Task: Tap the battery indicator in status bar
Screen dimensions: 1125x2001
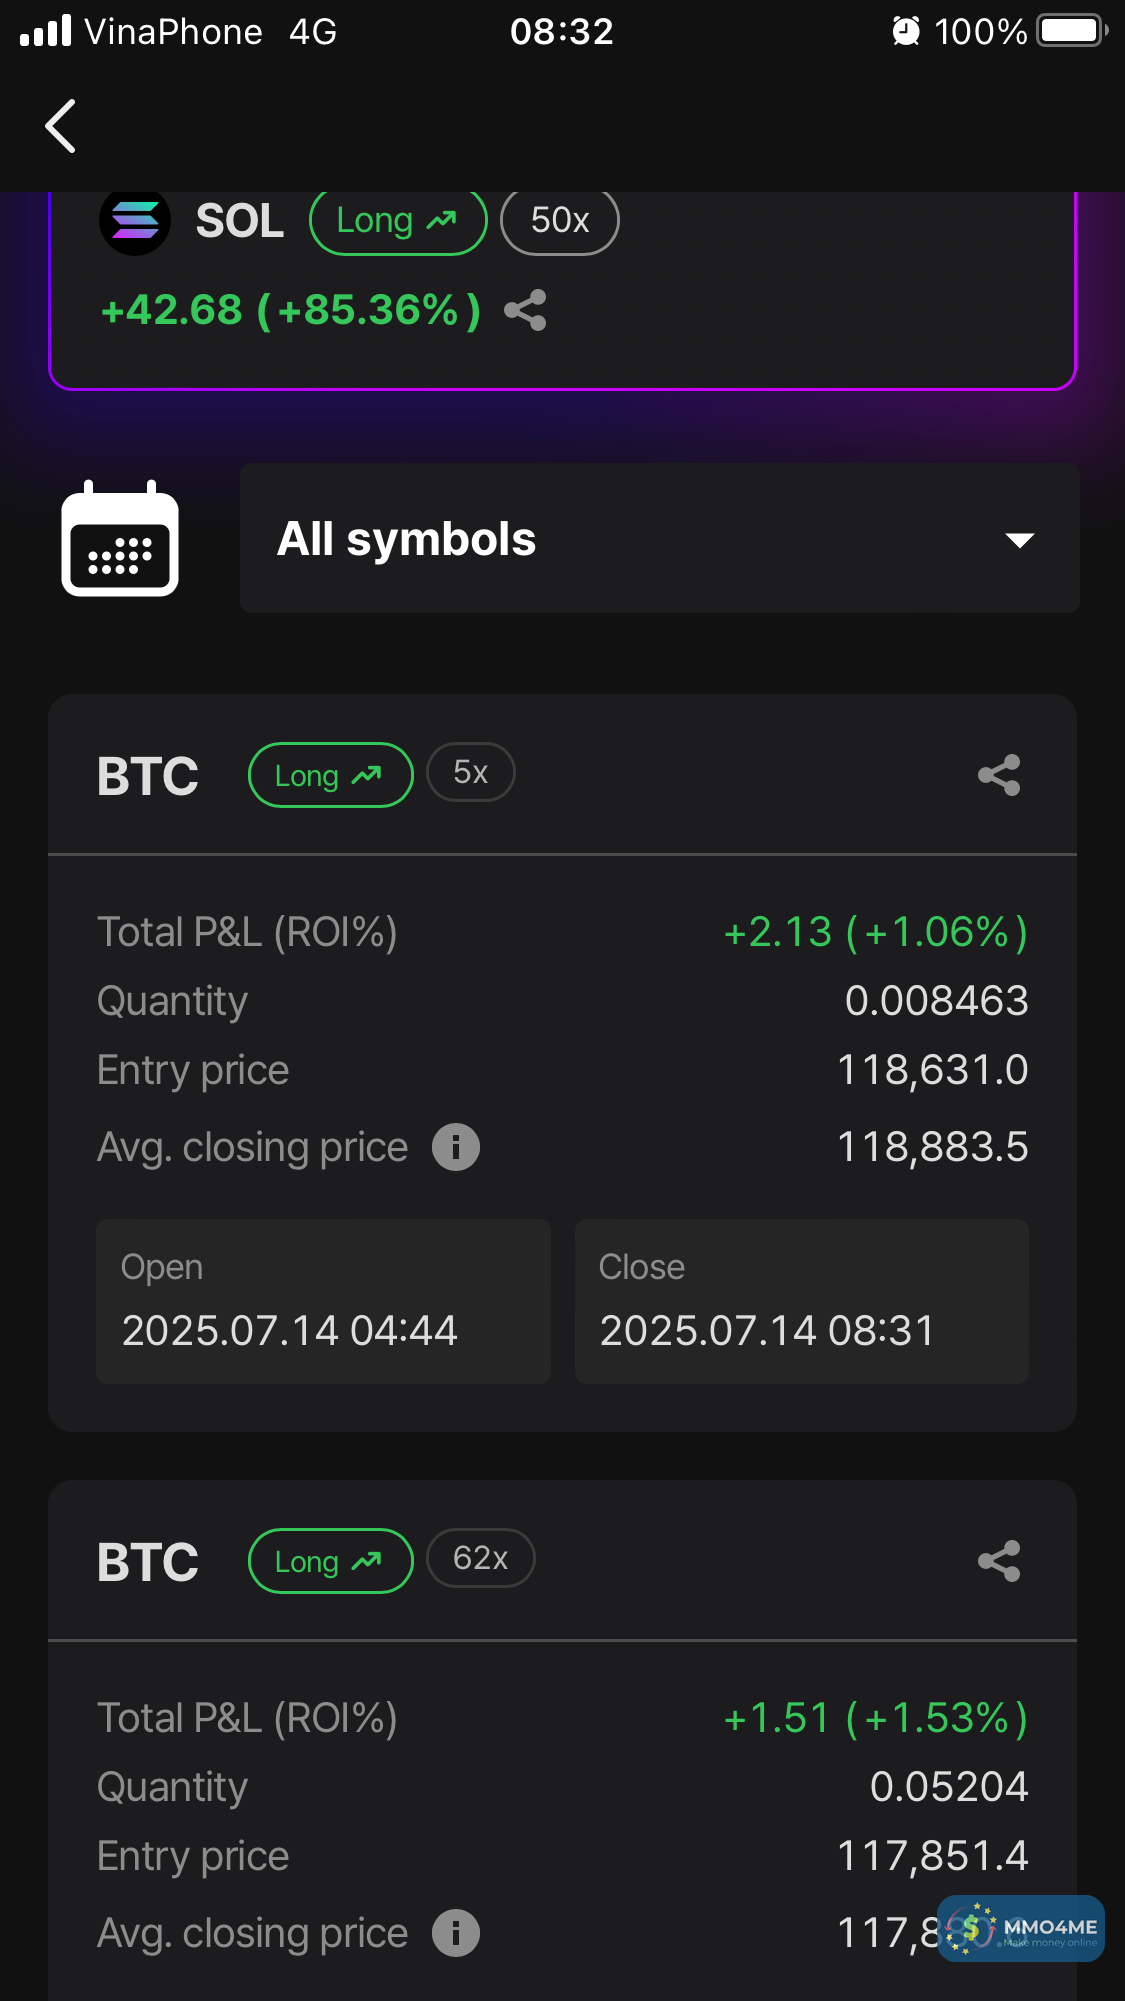Action: pyautogui.click(x=1071, y=31)
